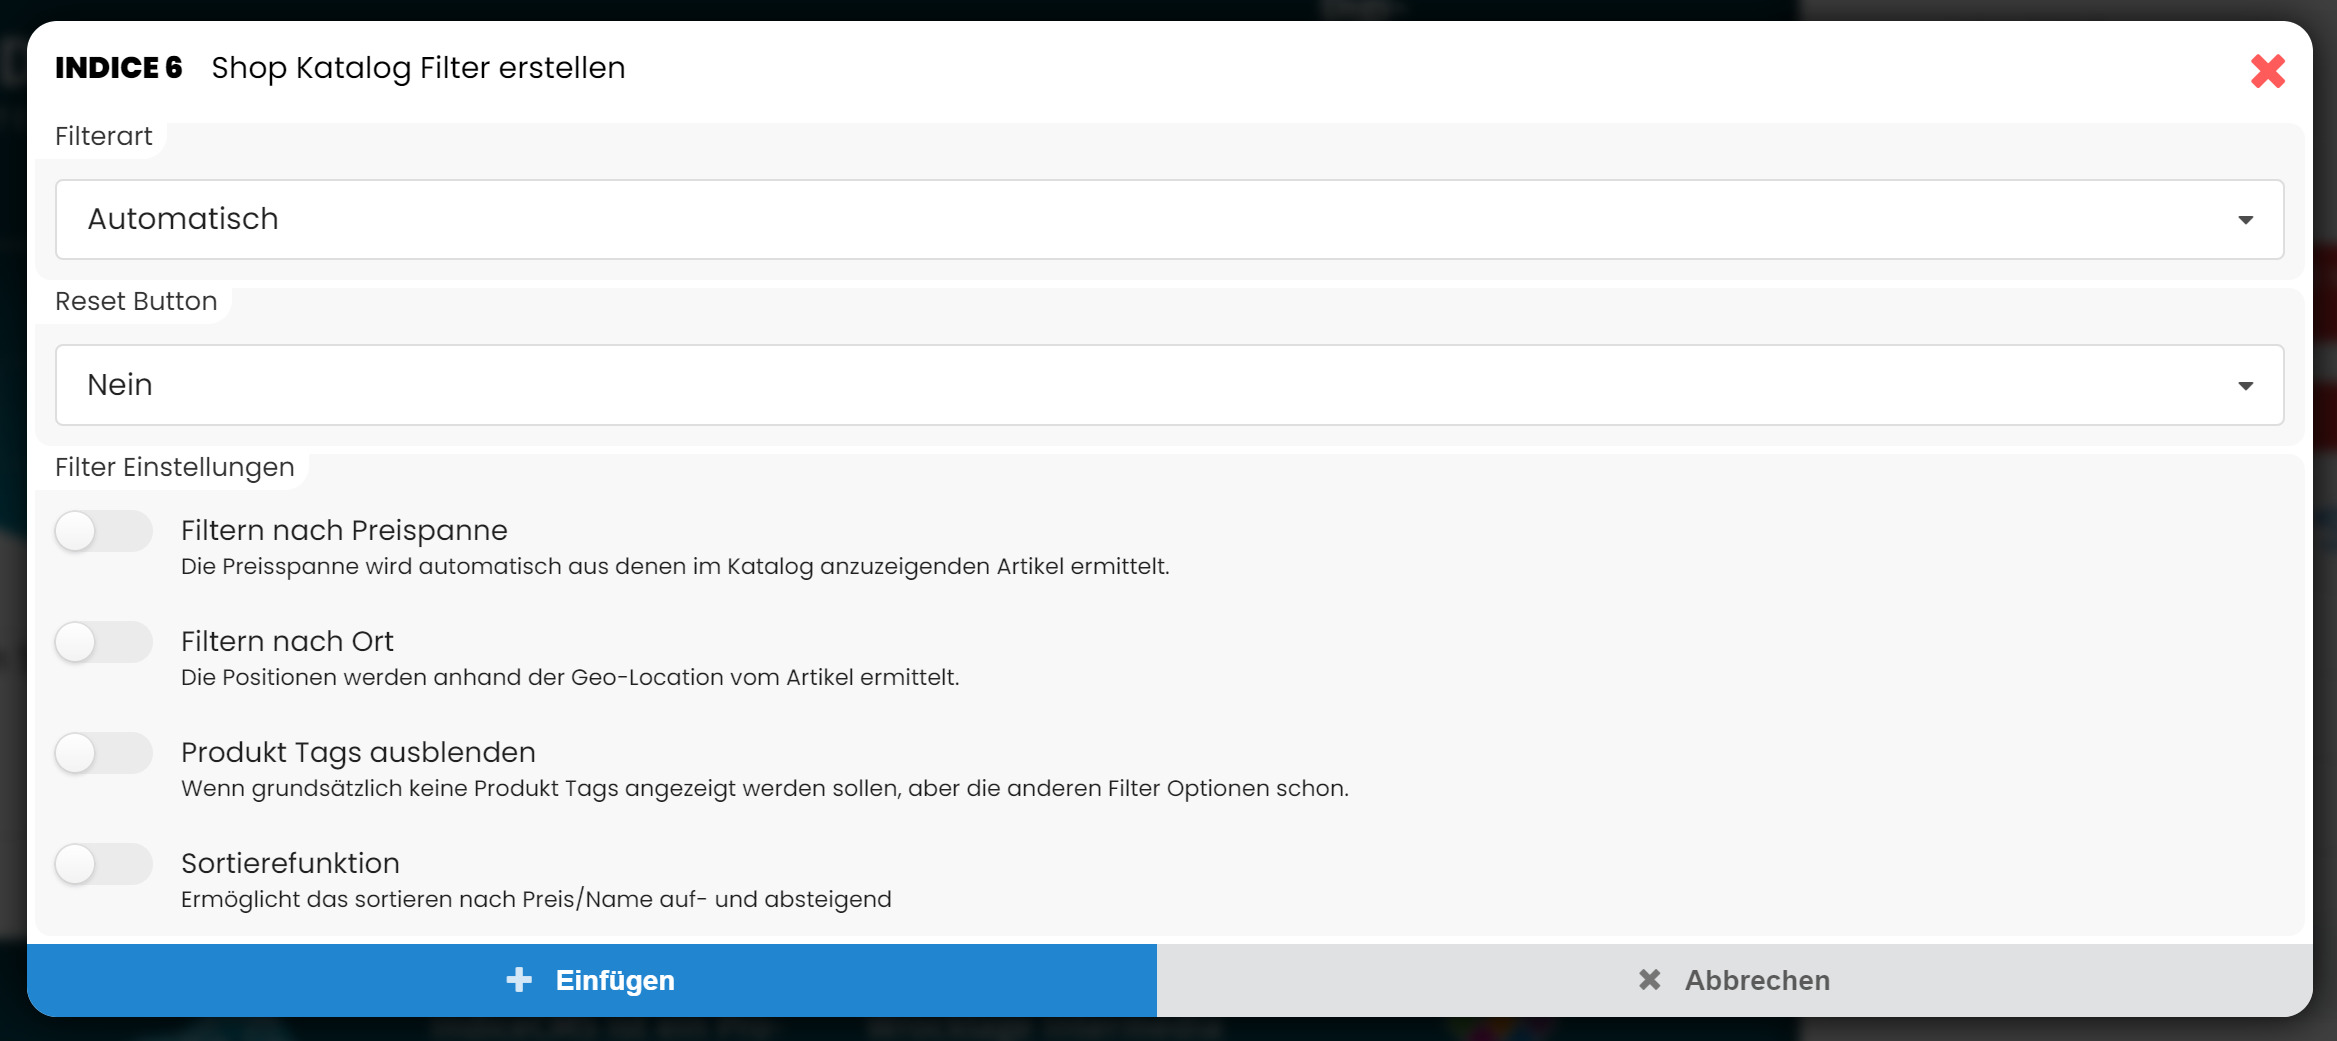
Task: Click the Filterart dropdown caret arrow
Action: coord(2245,220)
